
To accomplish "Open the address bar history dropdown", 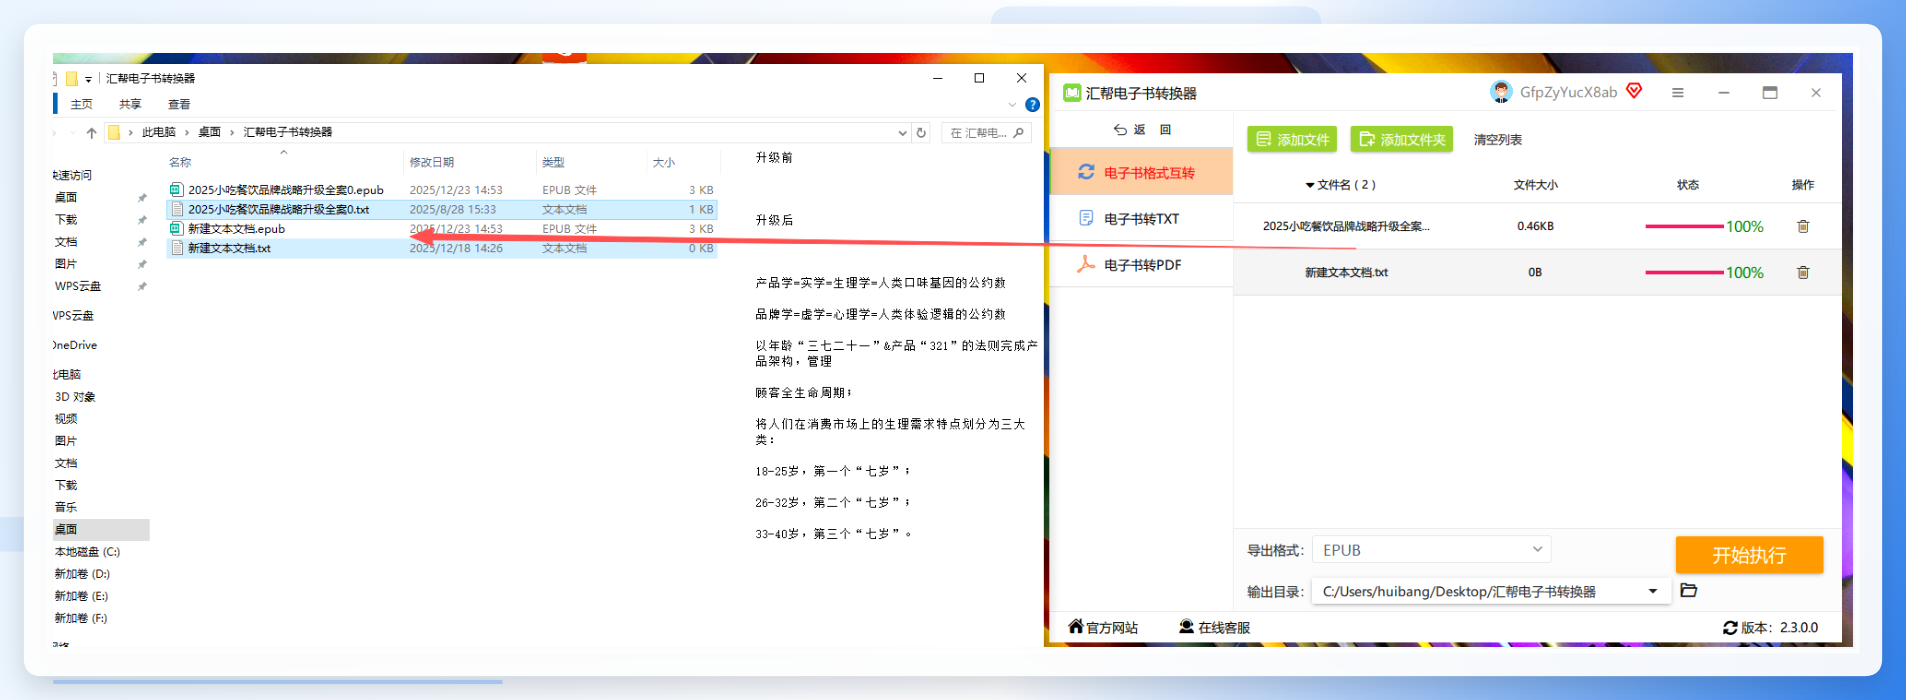I will pyautogui.click(x=902, y=133).
